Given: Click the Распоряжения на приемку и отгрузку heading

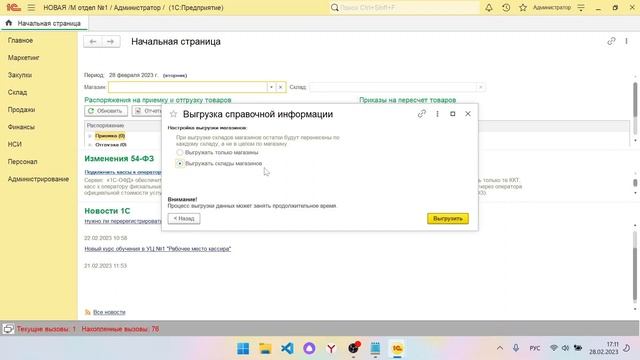Looking at the screenshot, I should 158,100.
